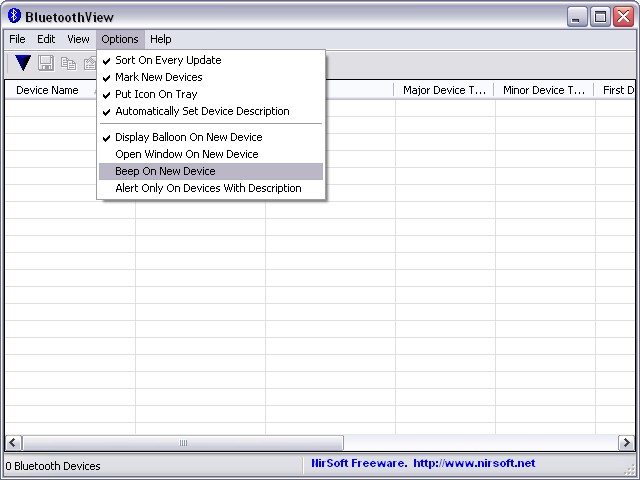This screenshot has height=480, width=640.
Task: Open the Help menu
Action: (x=160, y=39)
